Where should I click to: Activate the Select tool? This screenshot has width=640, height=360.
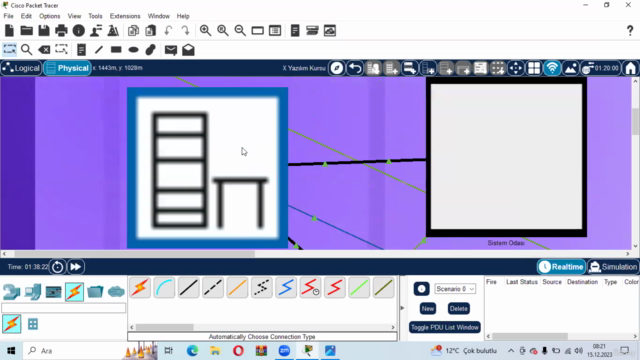coord(9,50)
